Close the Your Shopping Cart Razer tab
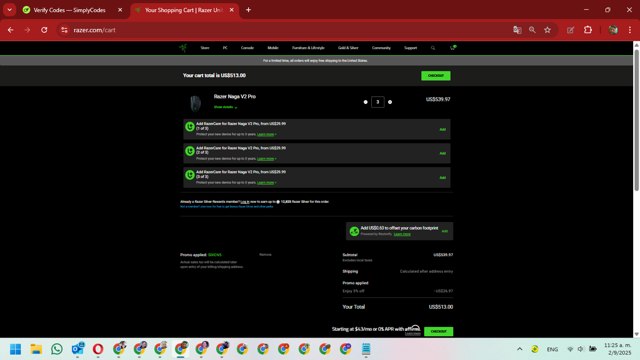Image resolution: width=640 pixels, height=360 pixels. [x=231, y=10]
